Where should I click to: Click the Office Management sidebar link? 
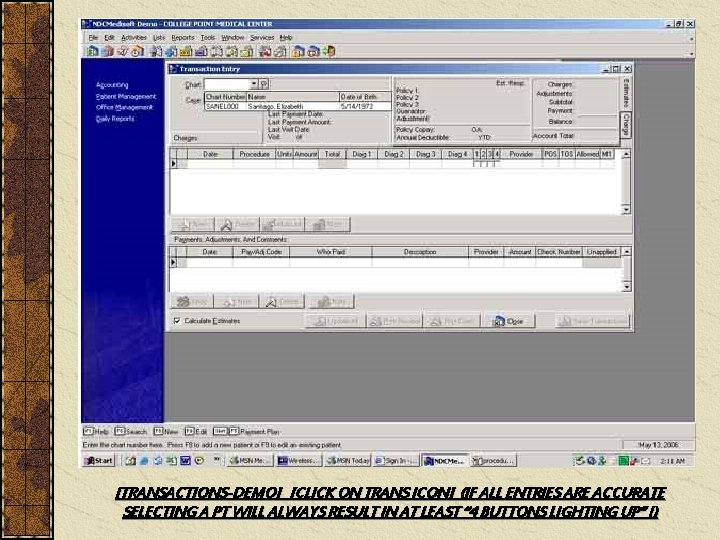click(x=124, y=107)
